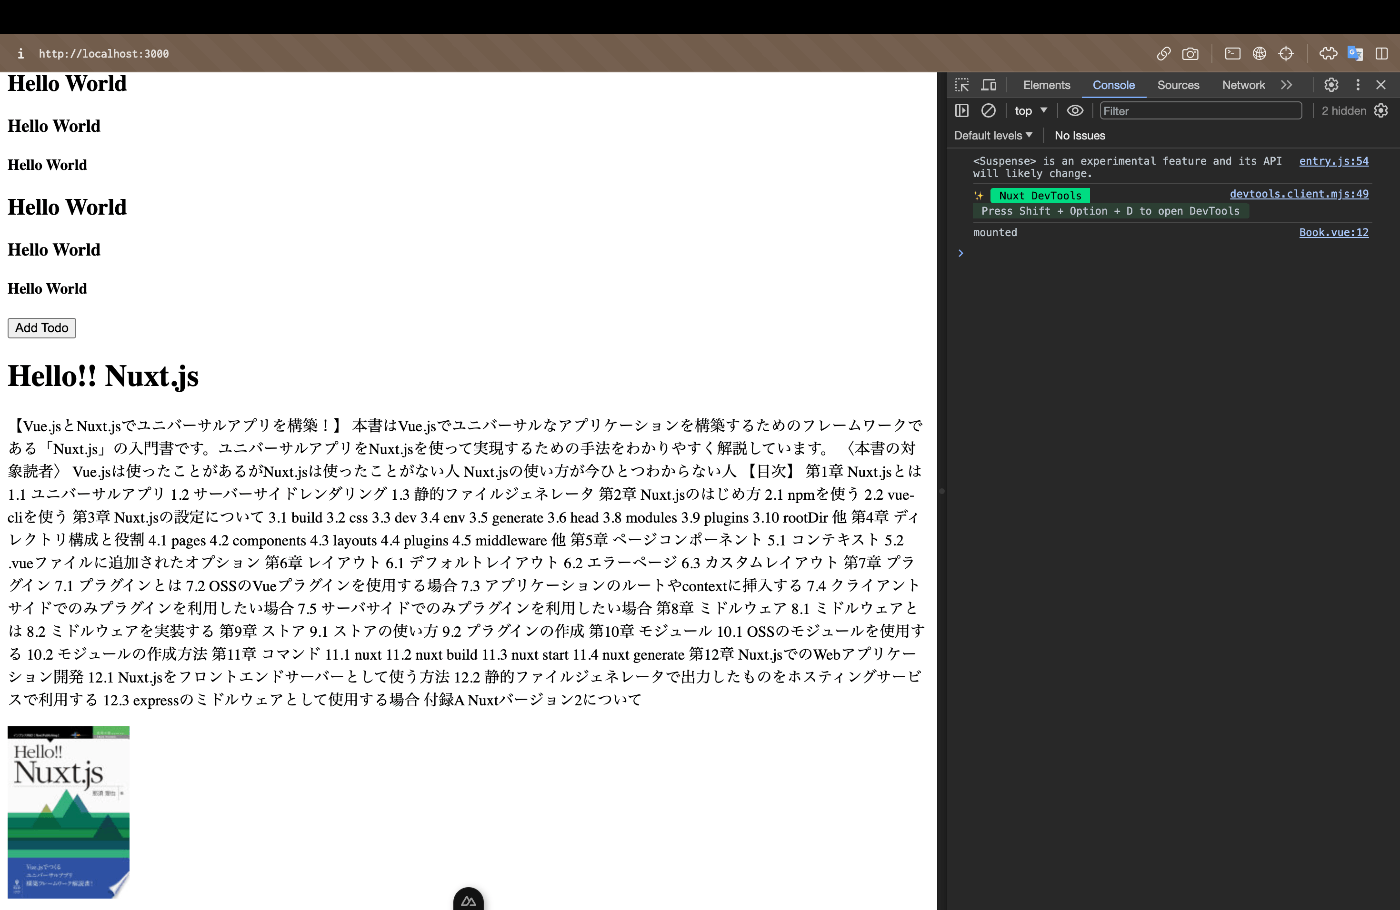Image resolution: width=1400 pixels, height=910 pixels.
Task: Open the entry.js:54 source link
Action: (1334, 161)
